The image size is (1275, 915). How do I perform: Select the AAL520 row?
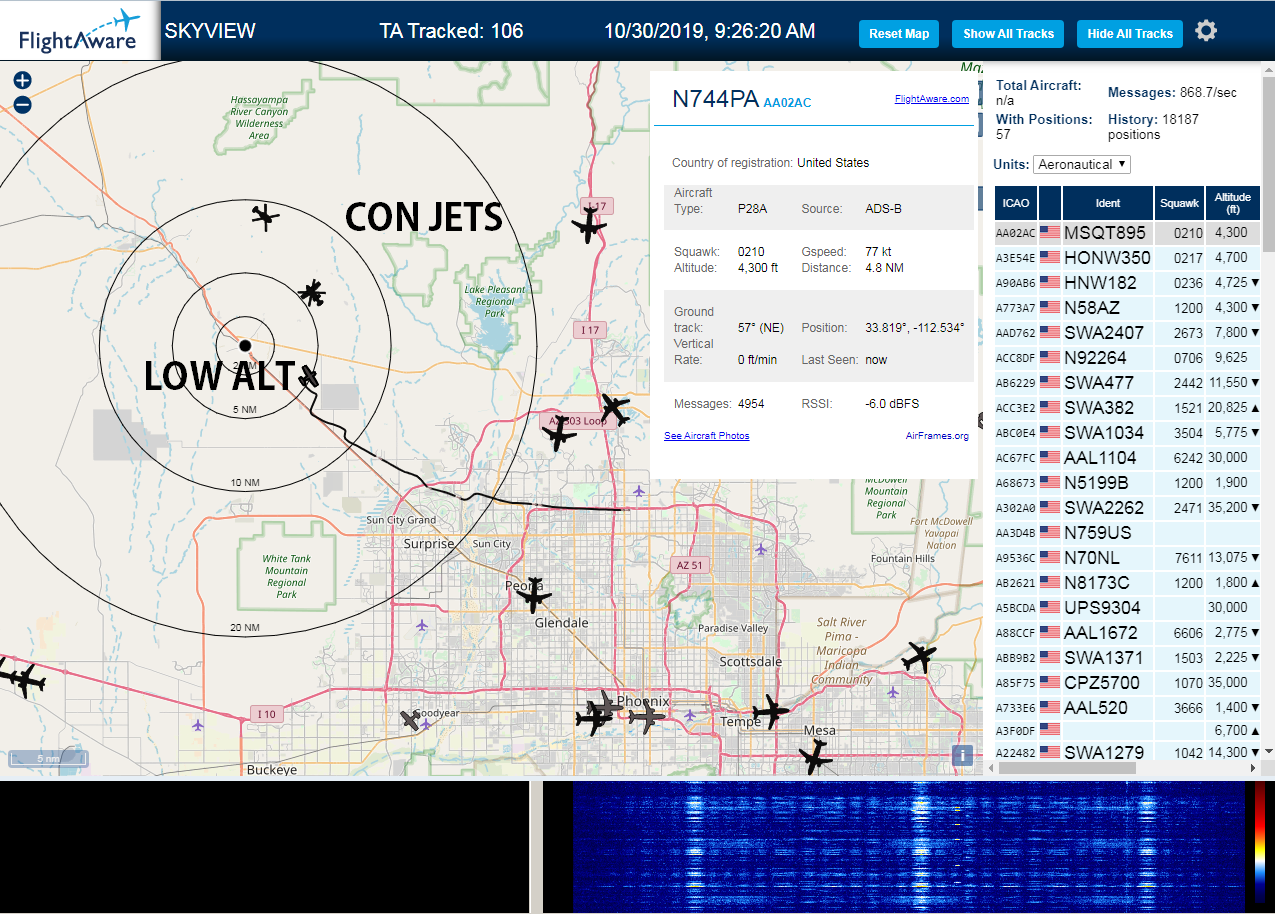point(1128,707)
